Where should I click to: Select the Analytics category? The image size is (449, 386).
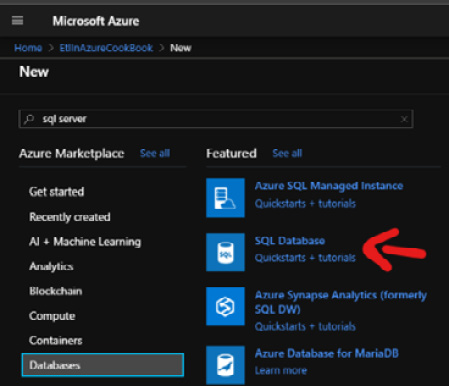(51, 266)
